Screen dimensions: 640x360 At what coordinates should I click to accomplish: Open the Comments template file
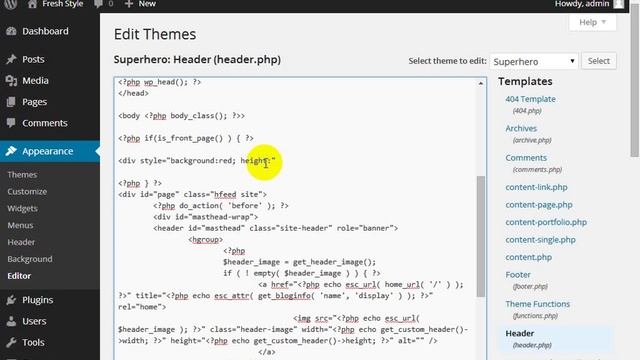pyautogui.click(x=526, y=158)
